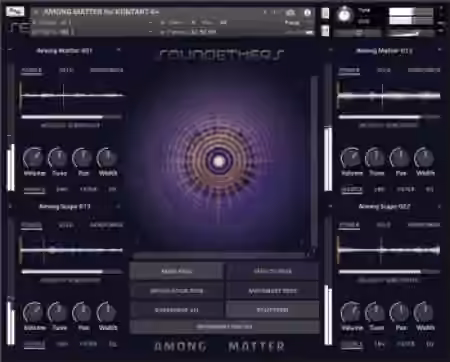The image size is (450, 362).
Task: Click the wide bottom button above Among Matter logo
Action: (224, 327)
